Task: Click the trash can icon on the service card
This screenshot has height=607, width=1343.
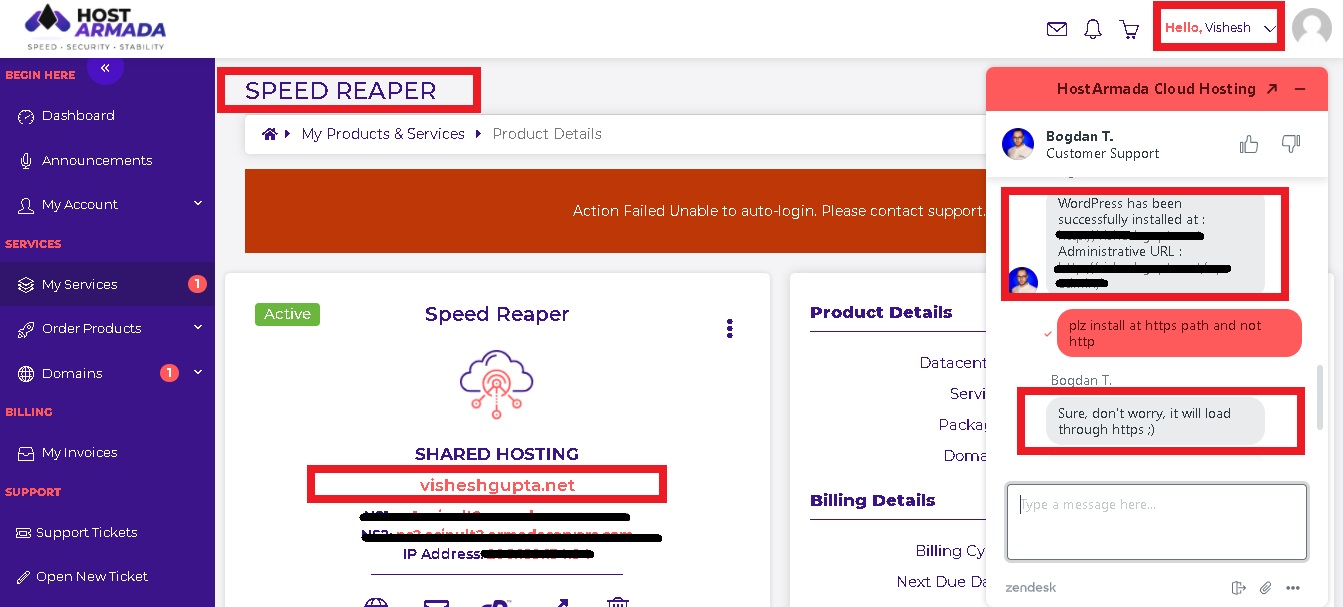Action: coord(619,602)
